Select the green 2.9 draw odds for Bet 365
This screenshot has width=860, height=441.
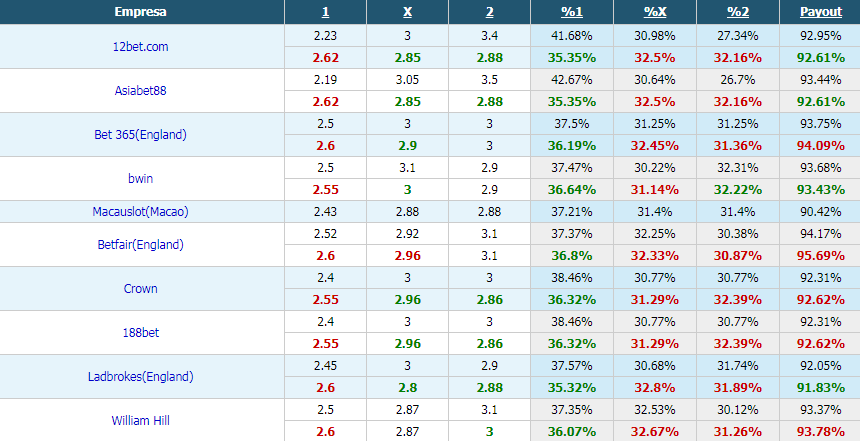pos(408,146)
